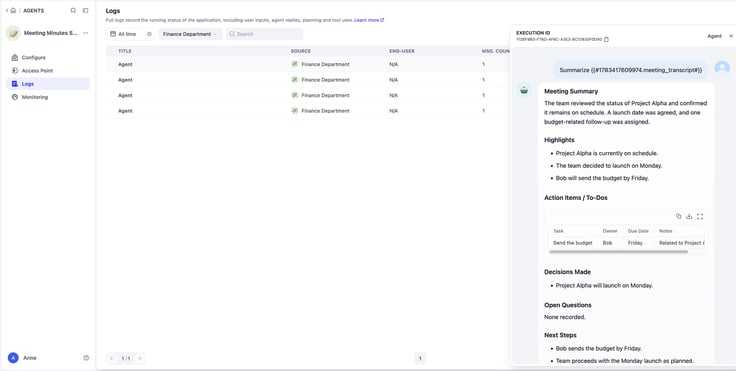736x371 pixels.
Task: Open the chat bubble icon beside AGENTS
Action: click(x=73, y=10)
